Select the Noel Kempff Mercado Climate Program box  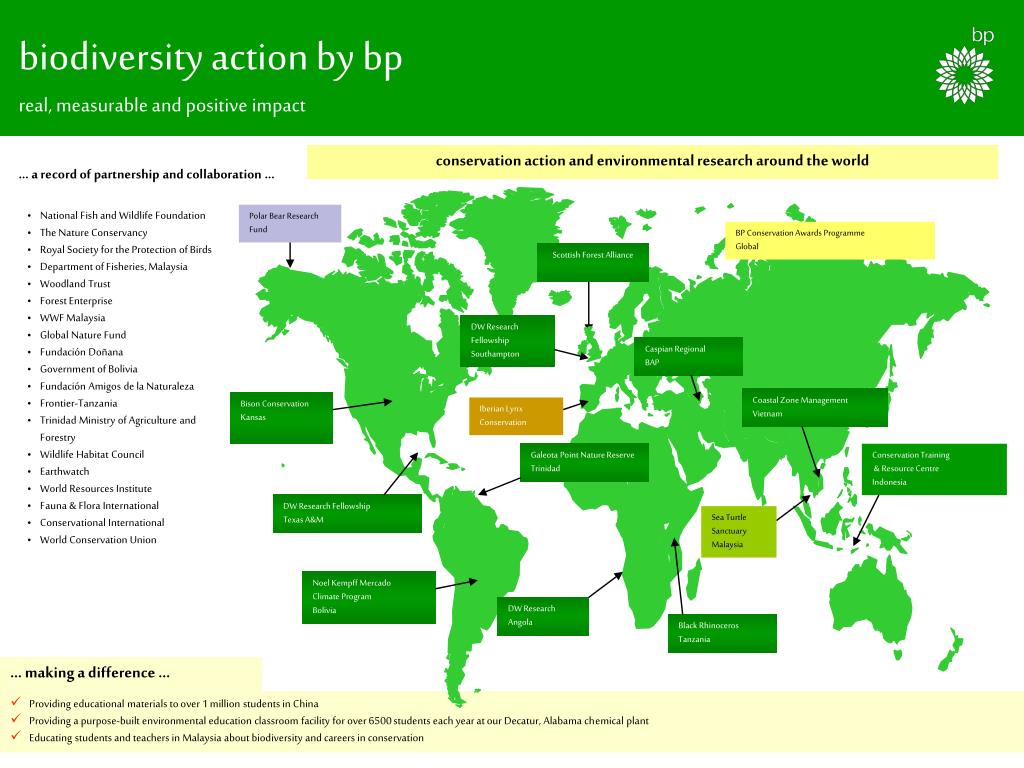[369, 597]
